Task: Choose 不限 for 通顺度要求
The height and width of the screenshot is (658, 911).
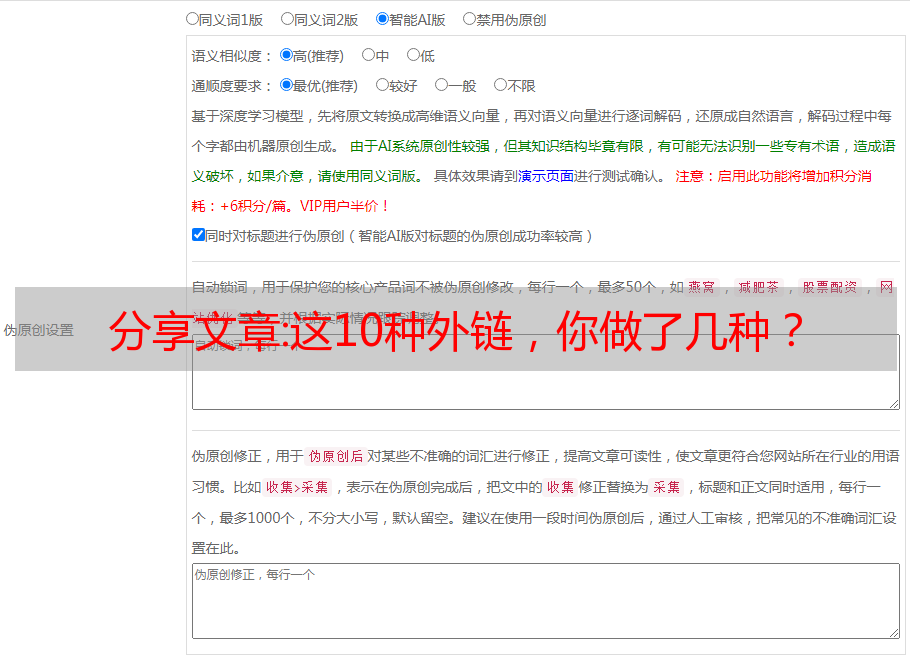Action: (x=500, y=85)
